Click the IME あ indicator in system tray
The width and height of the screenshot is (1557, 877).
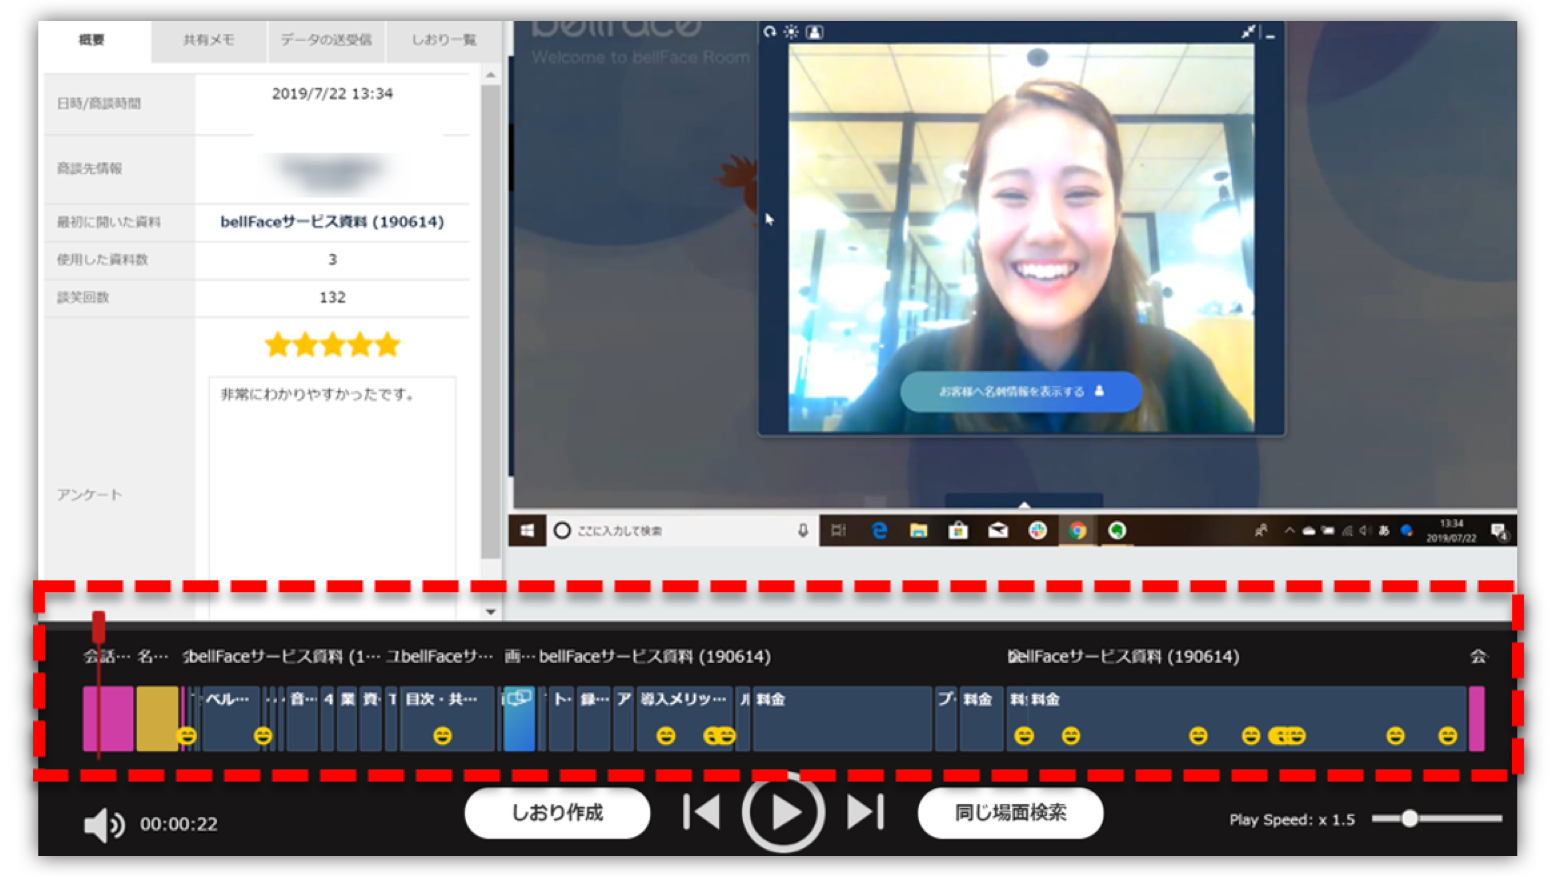coord(1384,530)
